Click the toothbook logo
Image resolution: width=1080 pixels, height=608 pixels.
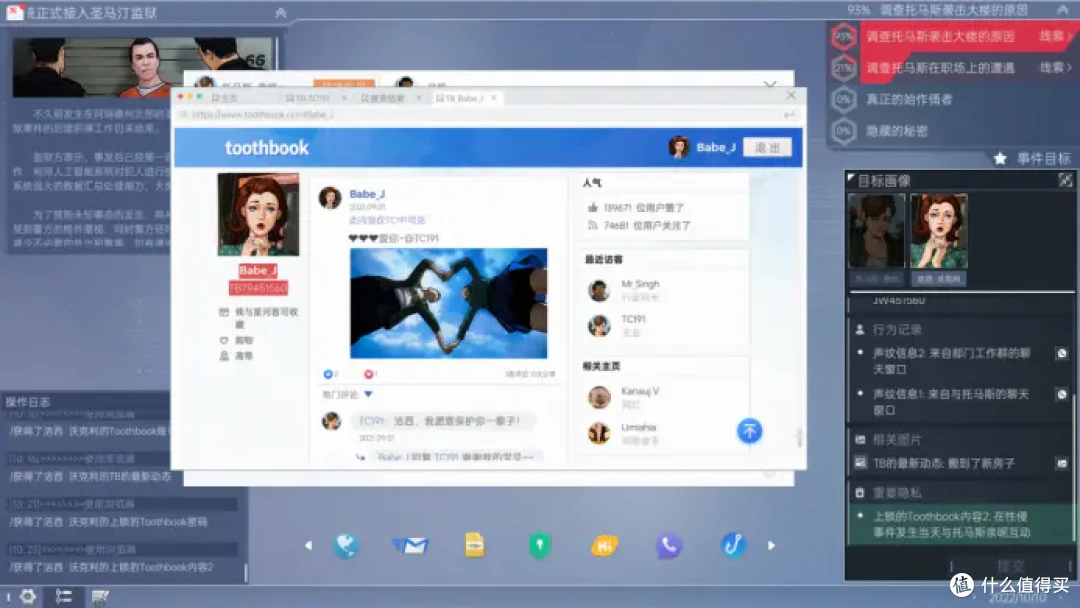(267, 147)
